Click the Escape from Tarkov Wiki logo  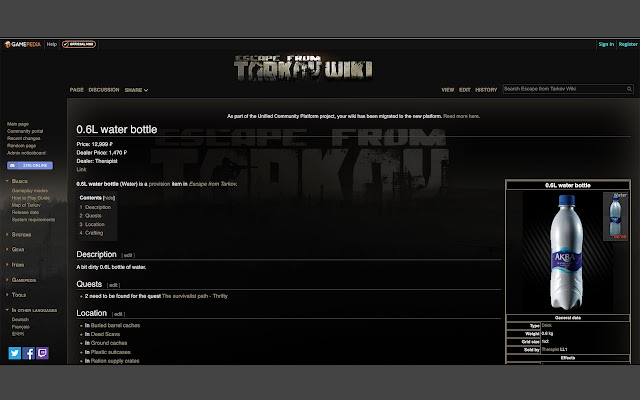[303, 68]
